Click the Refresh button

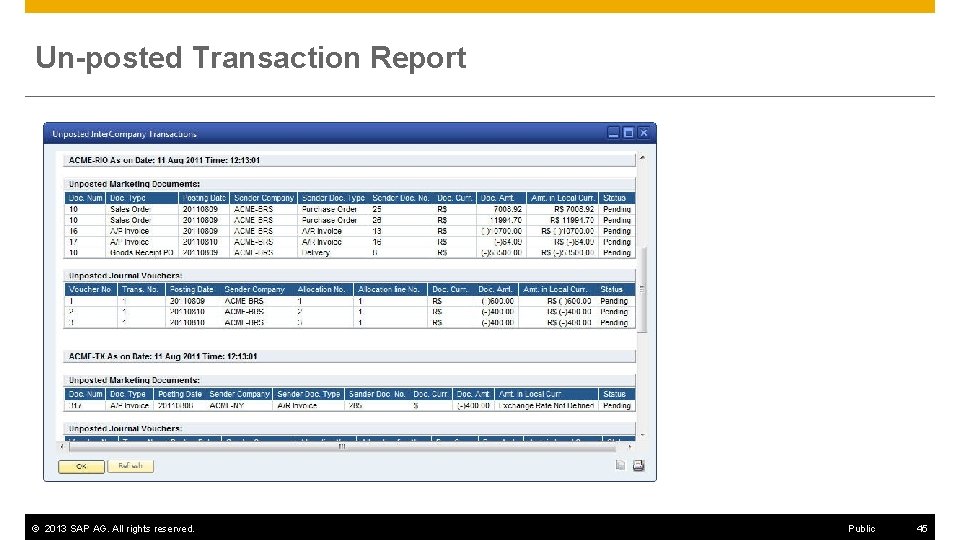(x=130, y=466)
